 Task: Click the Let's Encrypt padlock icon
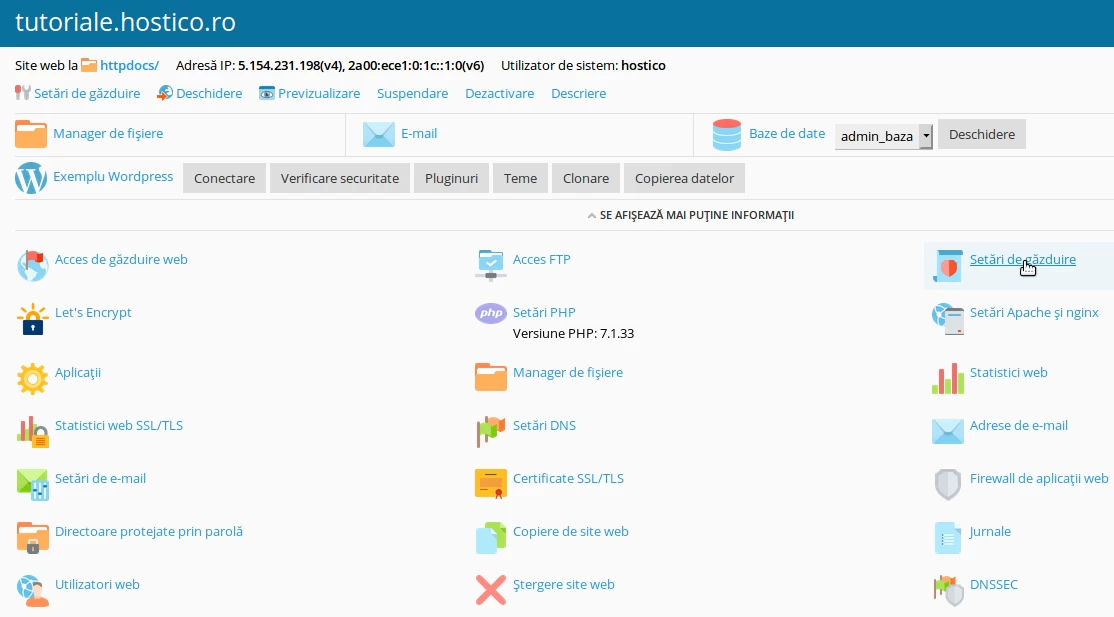click(x=33, y=320)
